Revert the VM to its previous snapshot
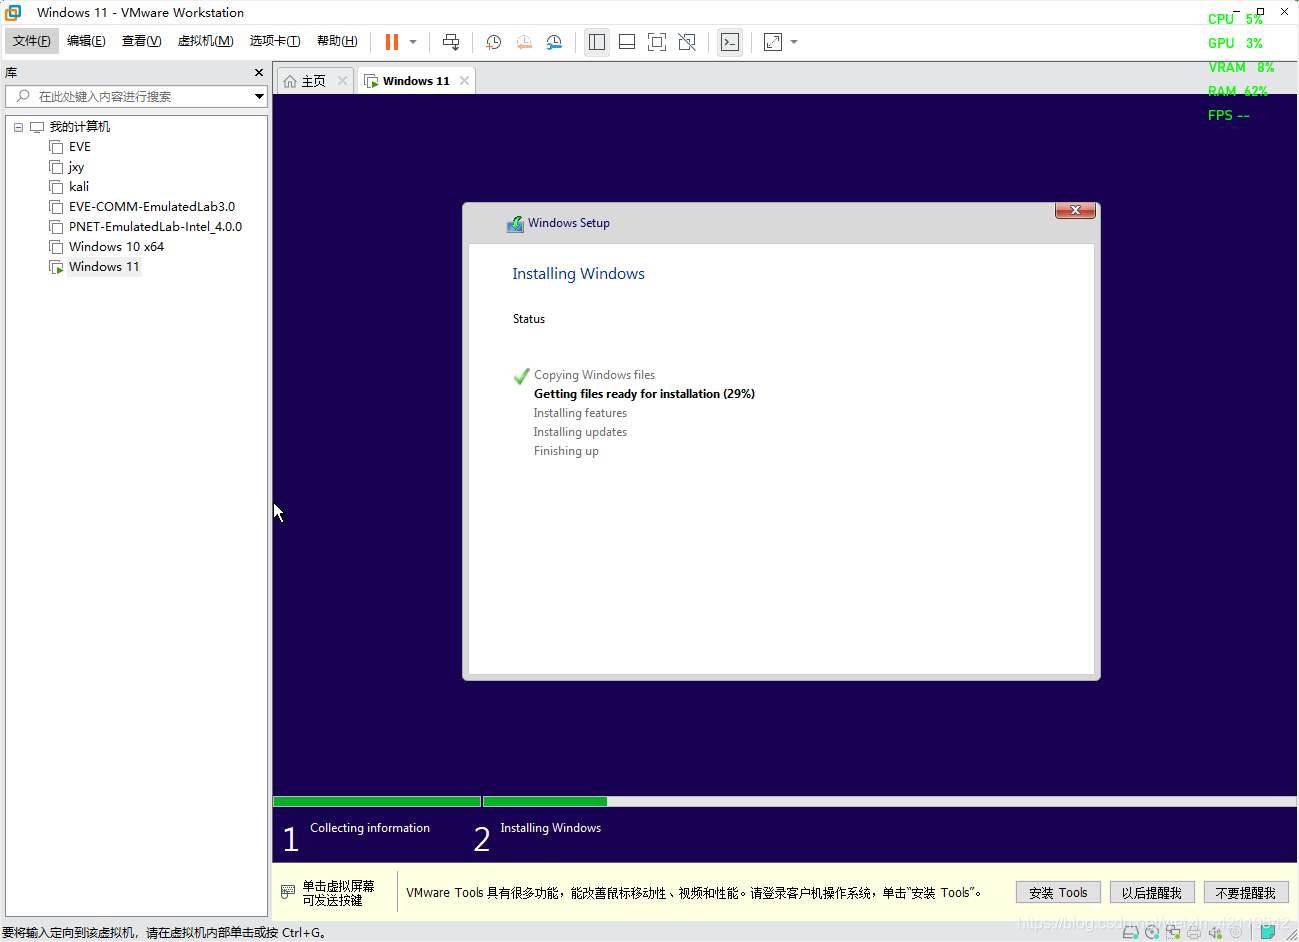The height and width of the screenshot is (942, 1299). click(x=524, y=42)
